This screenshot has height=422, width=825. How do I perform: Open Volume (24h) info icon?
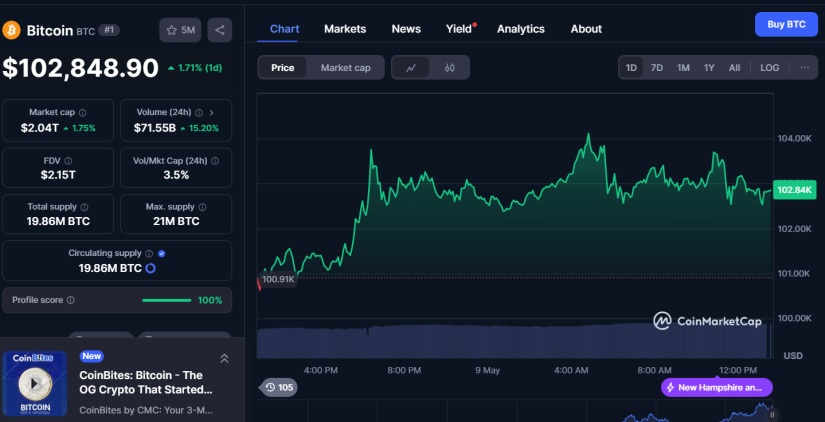pos(199,113)
